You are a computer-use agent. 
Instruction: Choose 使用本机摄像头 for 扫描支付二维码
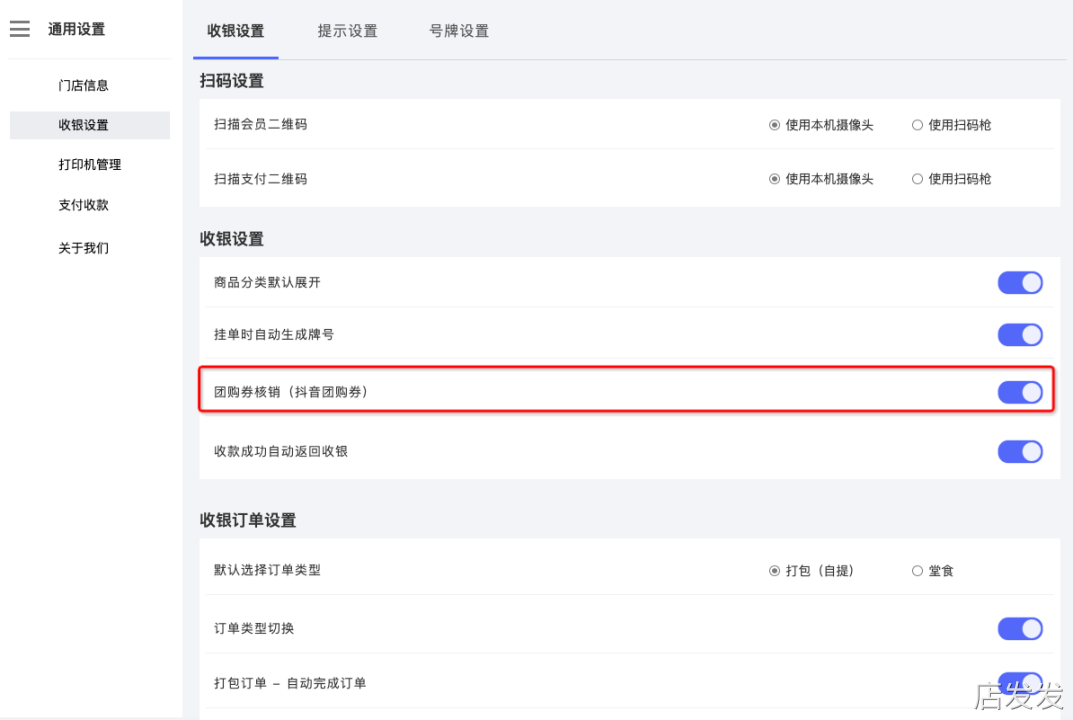point(774,179)
